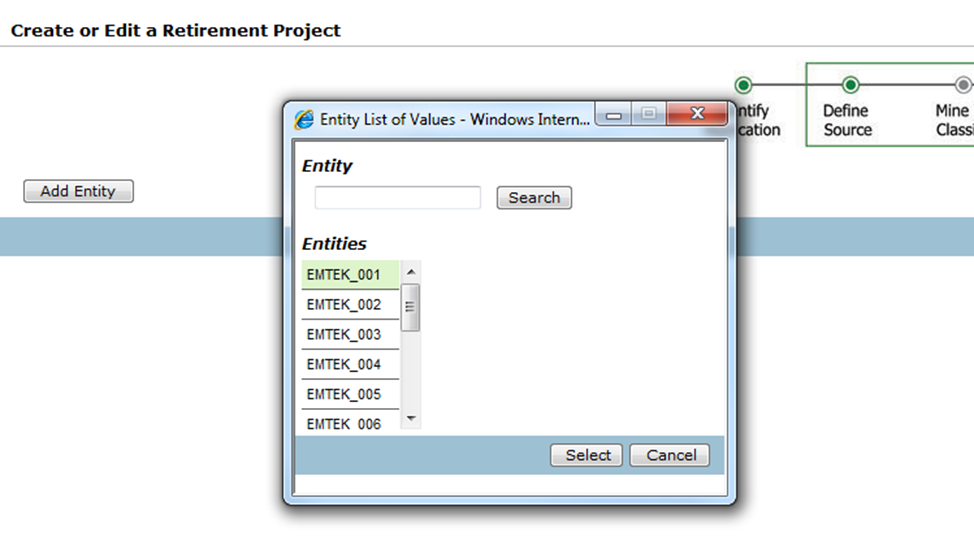The height and width of the screenshot is (554, 974).
Task: Open the Define Source step label
Action: pyautogui.click(x=847, y=120)
